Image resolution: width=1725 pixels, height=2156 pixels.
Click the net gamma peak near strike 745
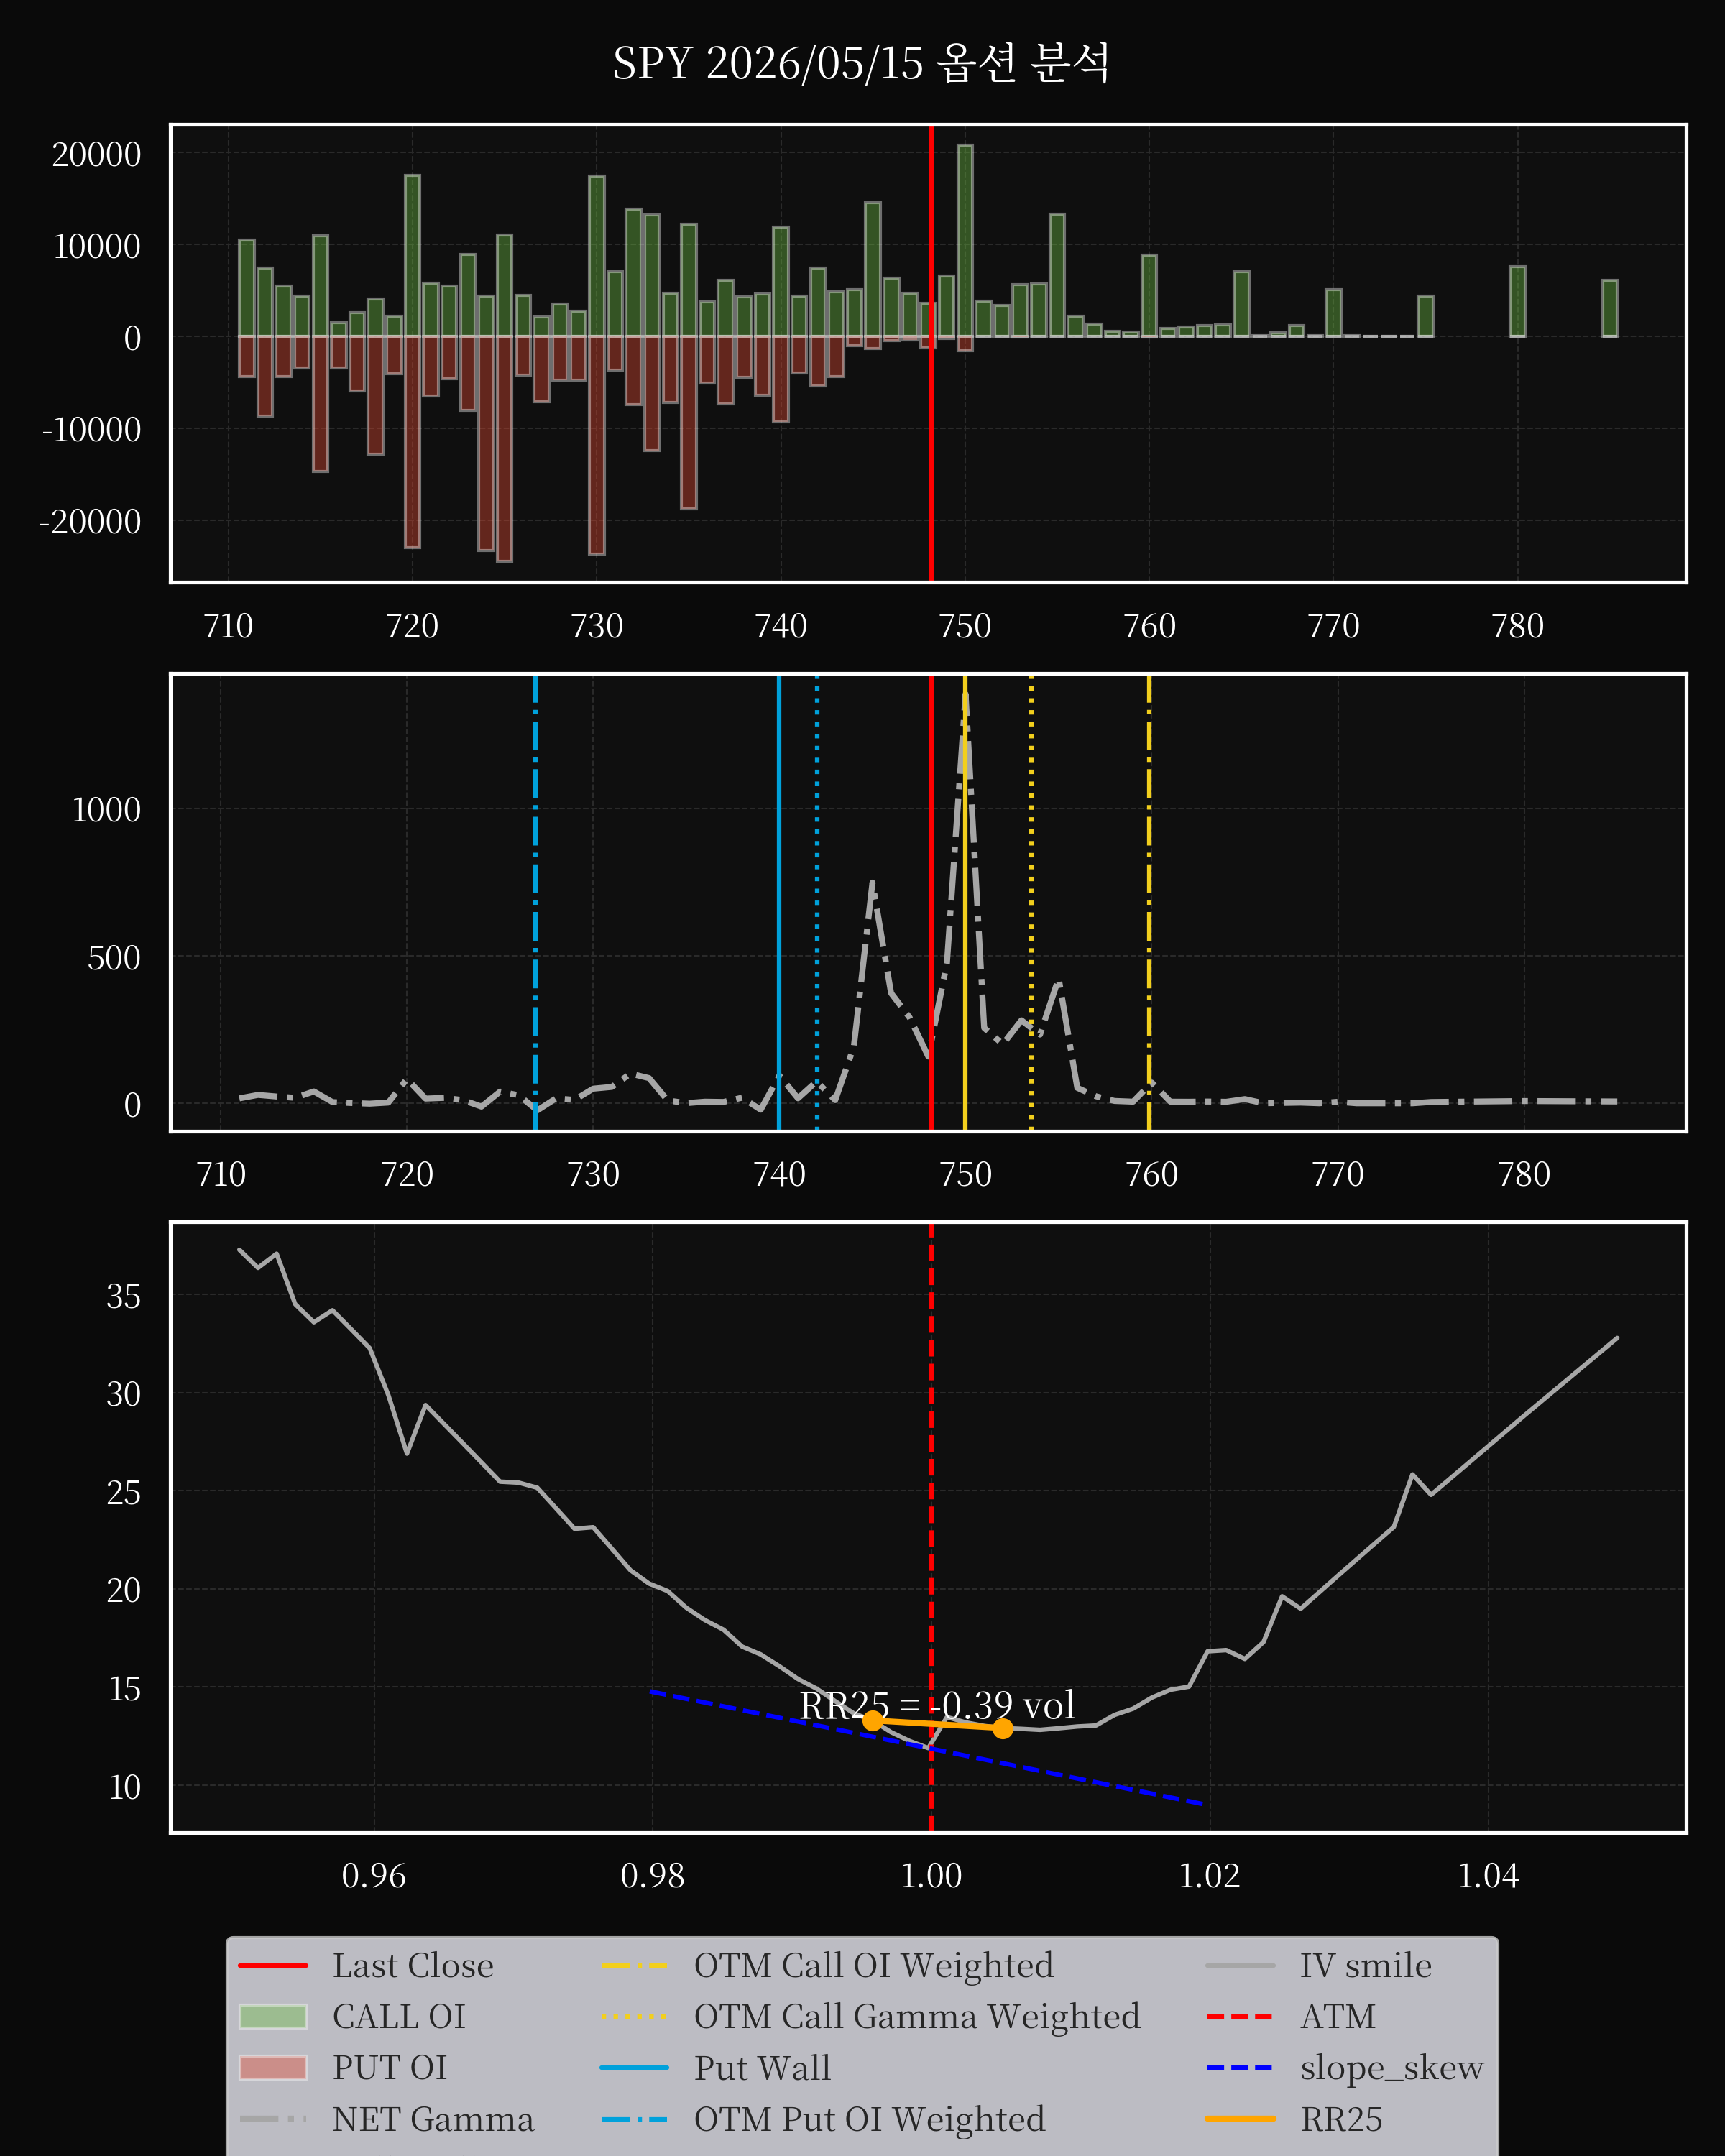click(872, 883)
